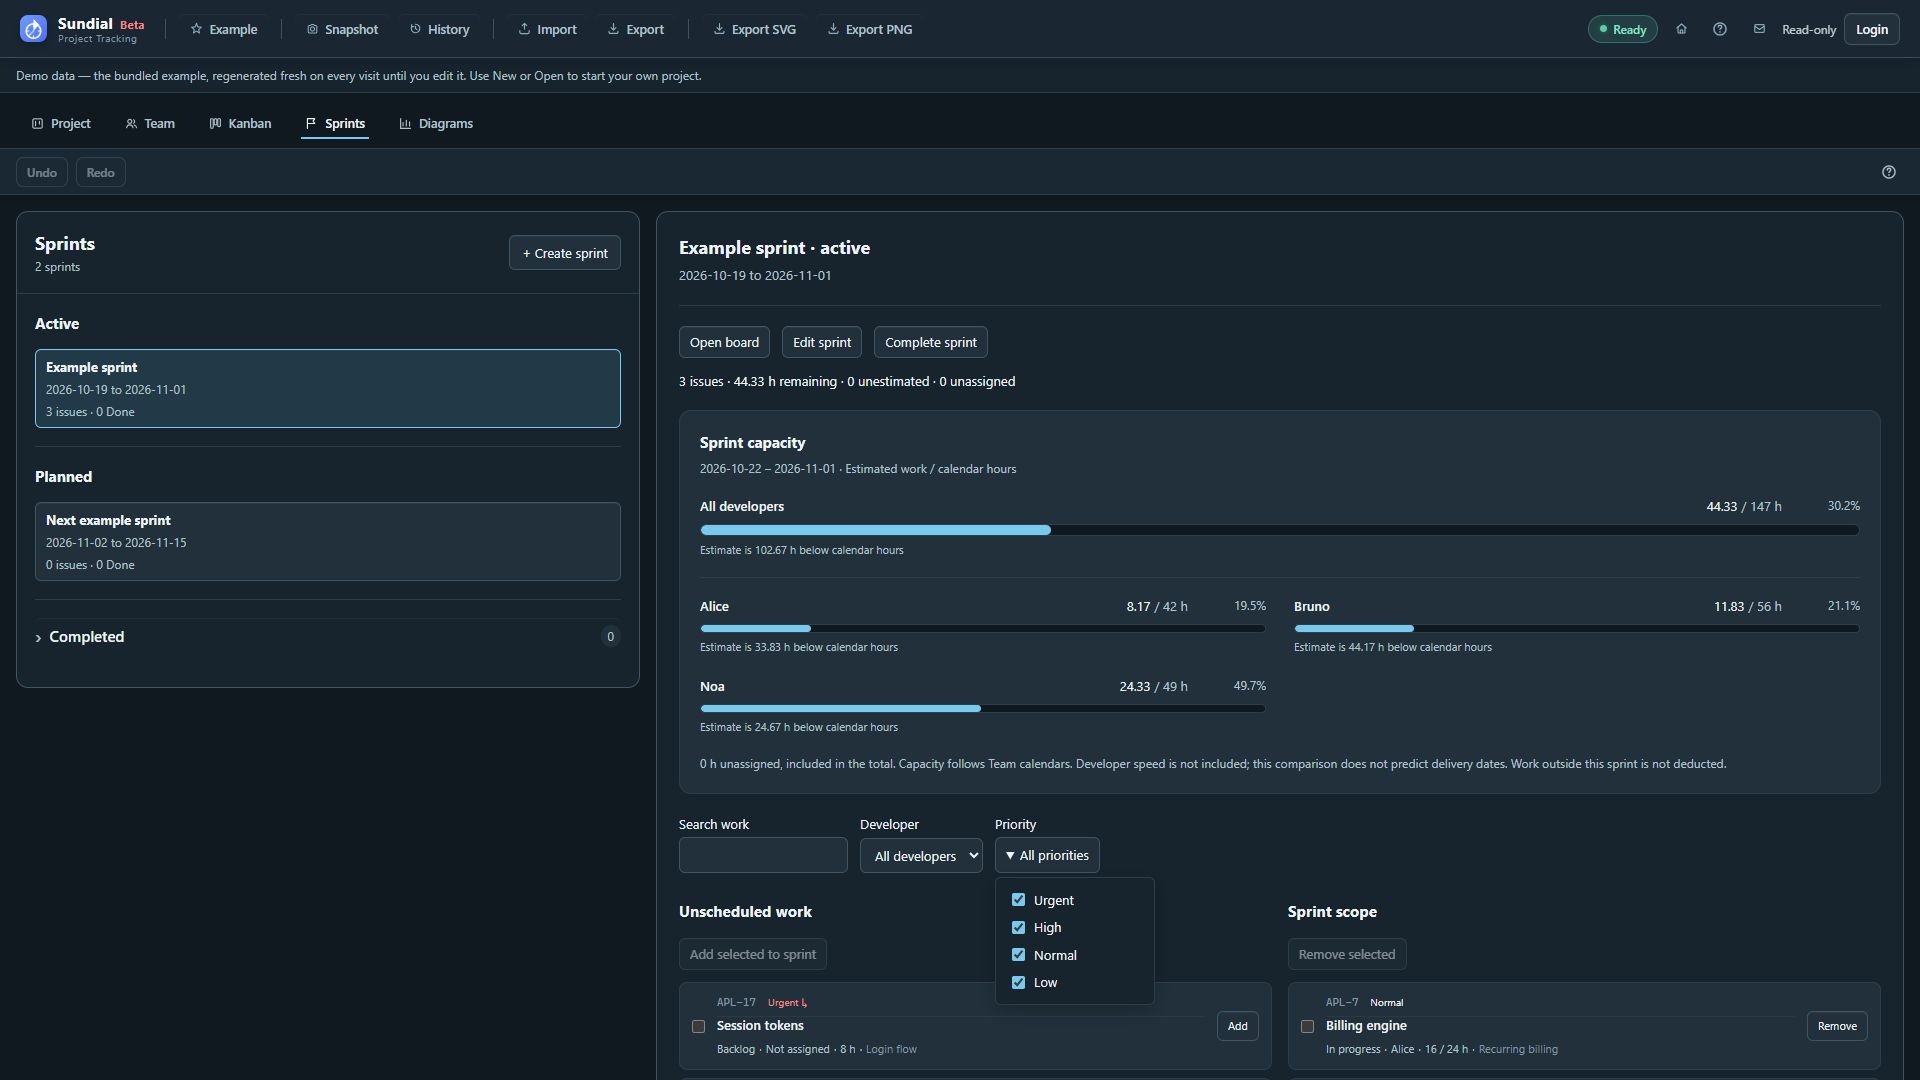This screenshot has height=1080, width=1920.
Task: Click the Kanban board icon
Action: coord(215,124)
